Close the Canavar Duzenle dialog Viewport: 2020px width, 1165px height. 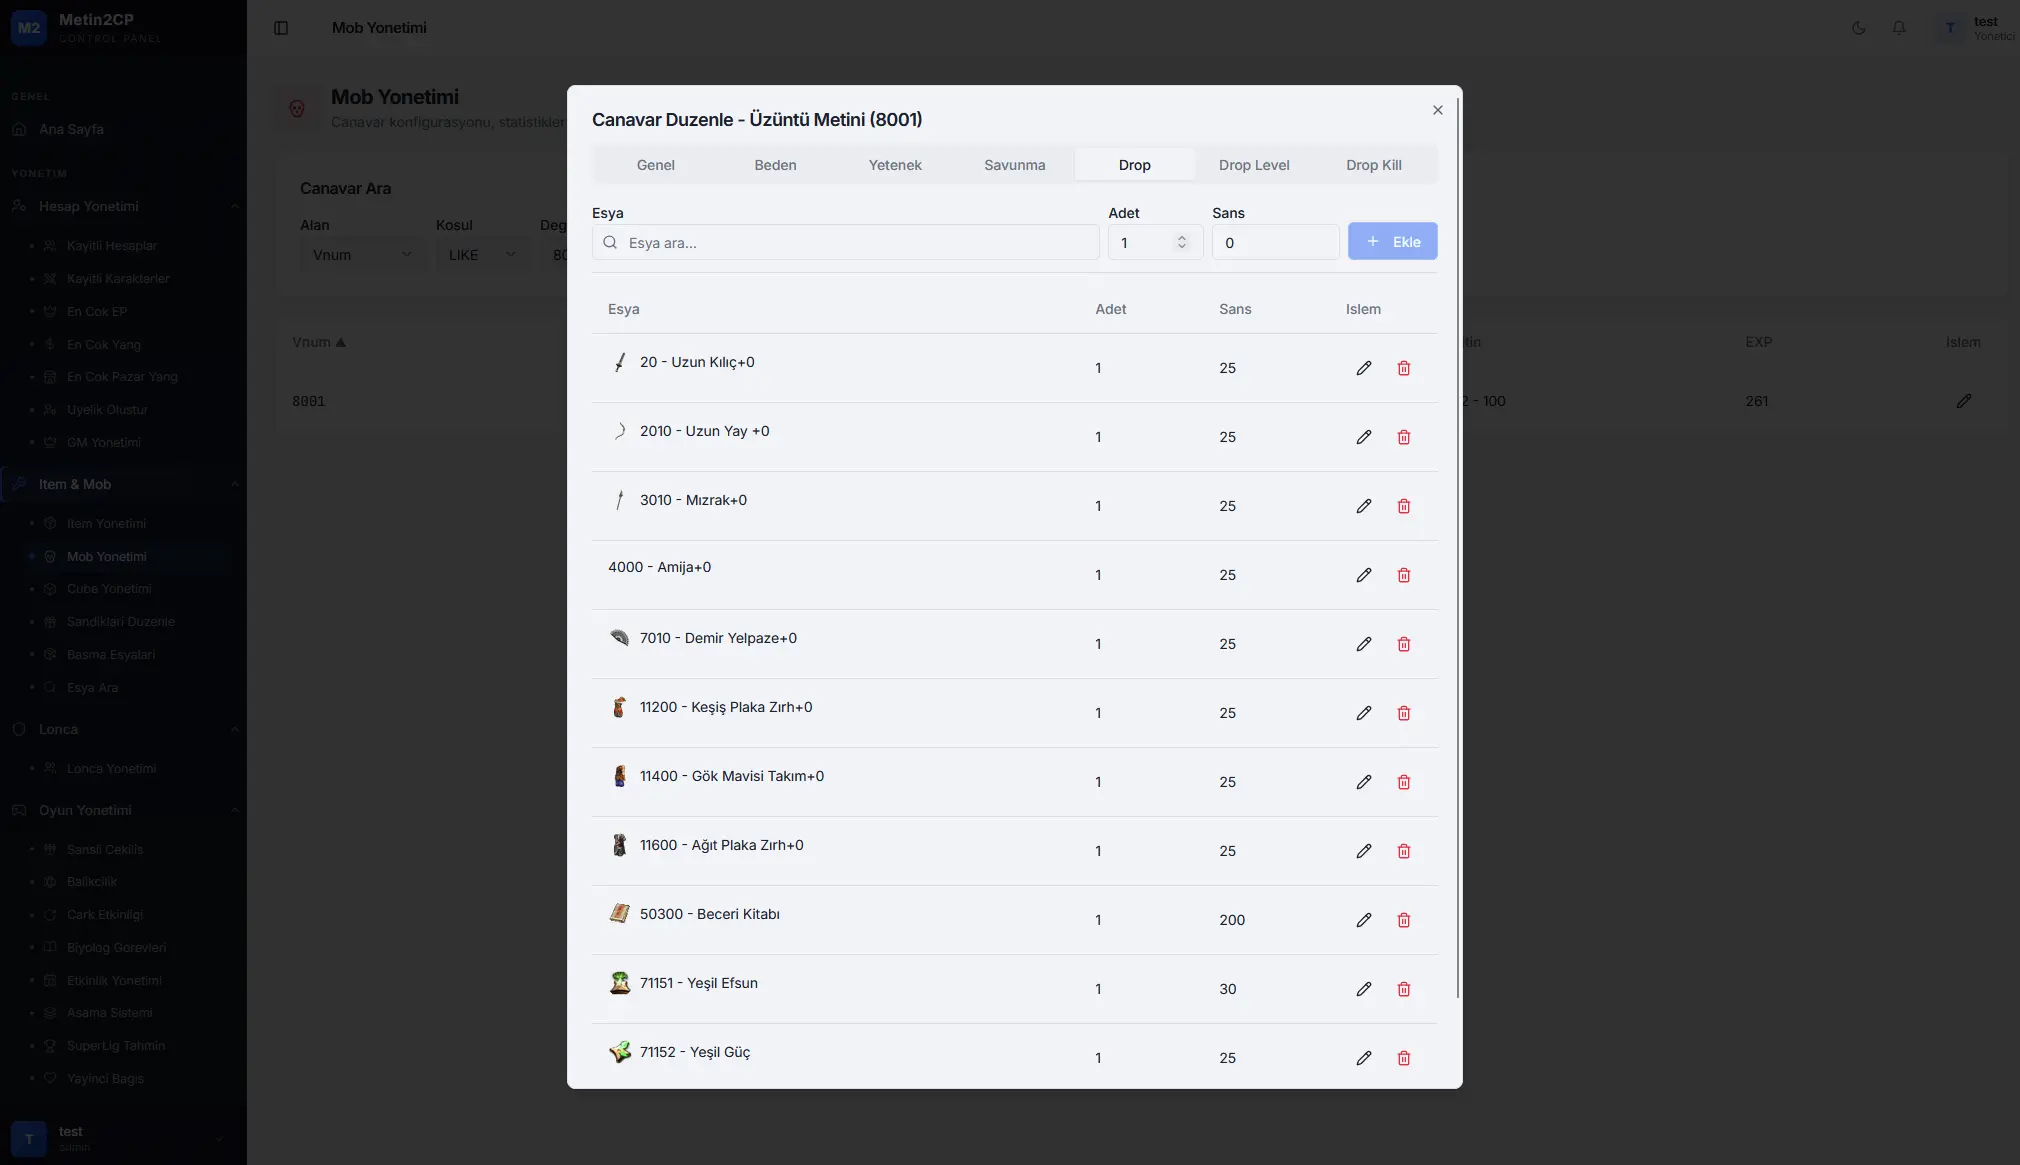click(x=1437, y=110)
